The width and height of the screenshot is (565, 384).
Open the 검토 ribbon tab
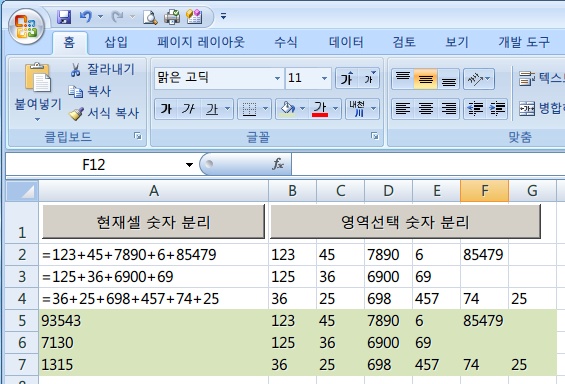click(x=404, y=43)
